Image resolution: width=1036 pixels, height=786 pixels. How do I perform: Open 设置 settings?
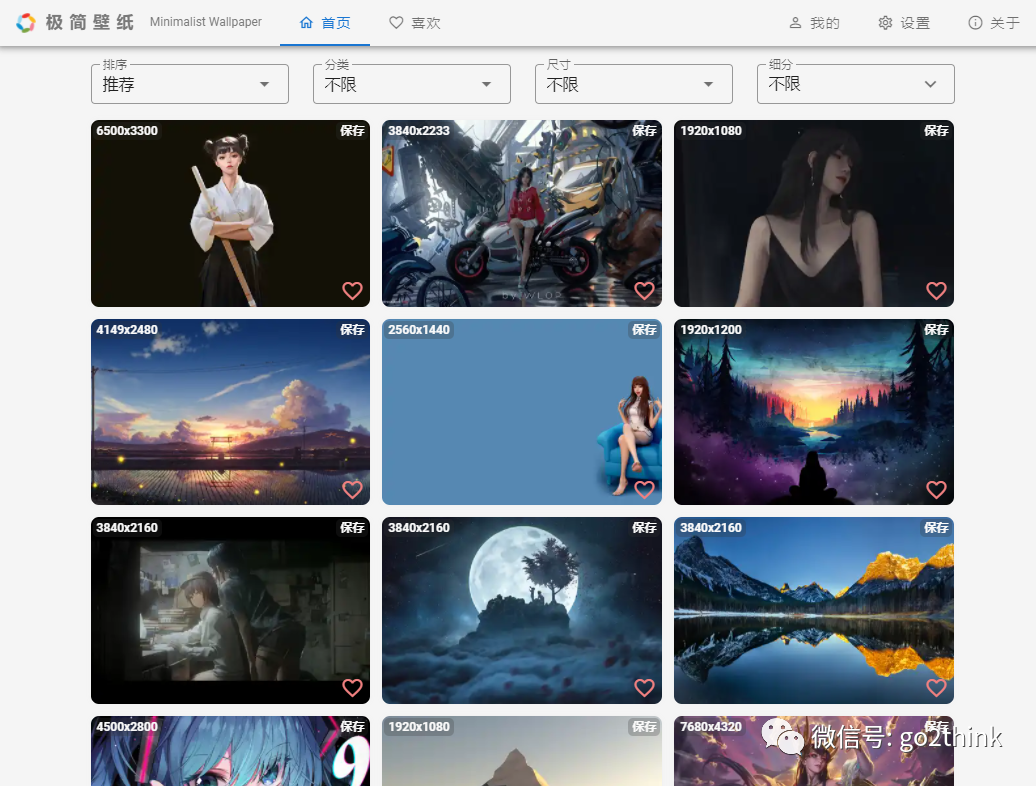[x=904, y=23]
